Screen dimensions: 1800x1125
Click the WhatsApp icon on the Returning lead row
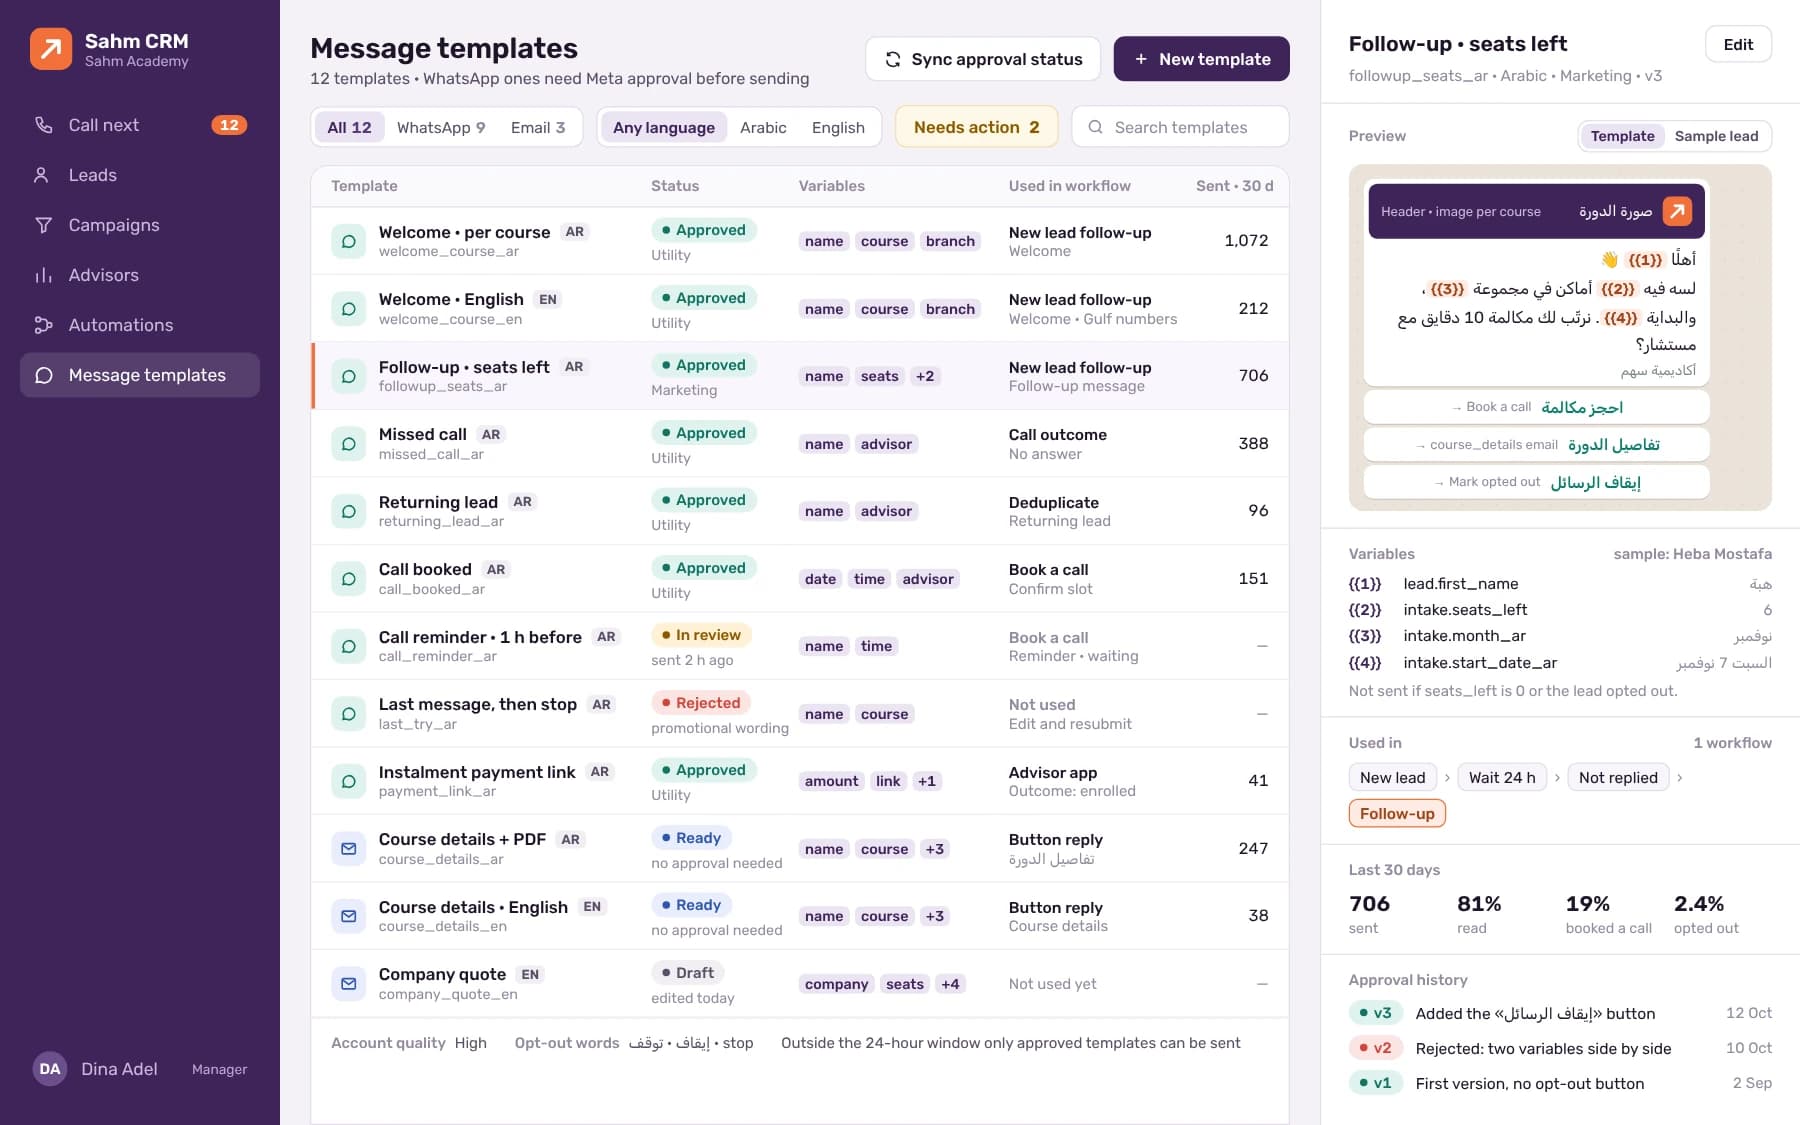[348, 511]
